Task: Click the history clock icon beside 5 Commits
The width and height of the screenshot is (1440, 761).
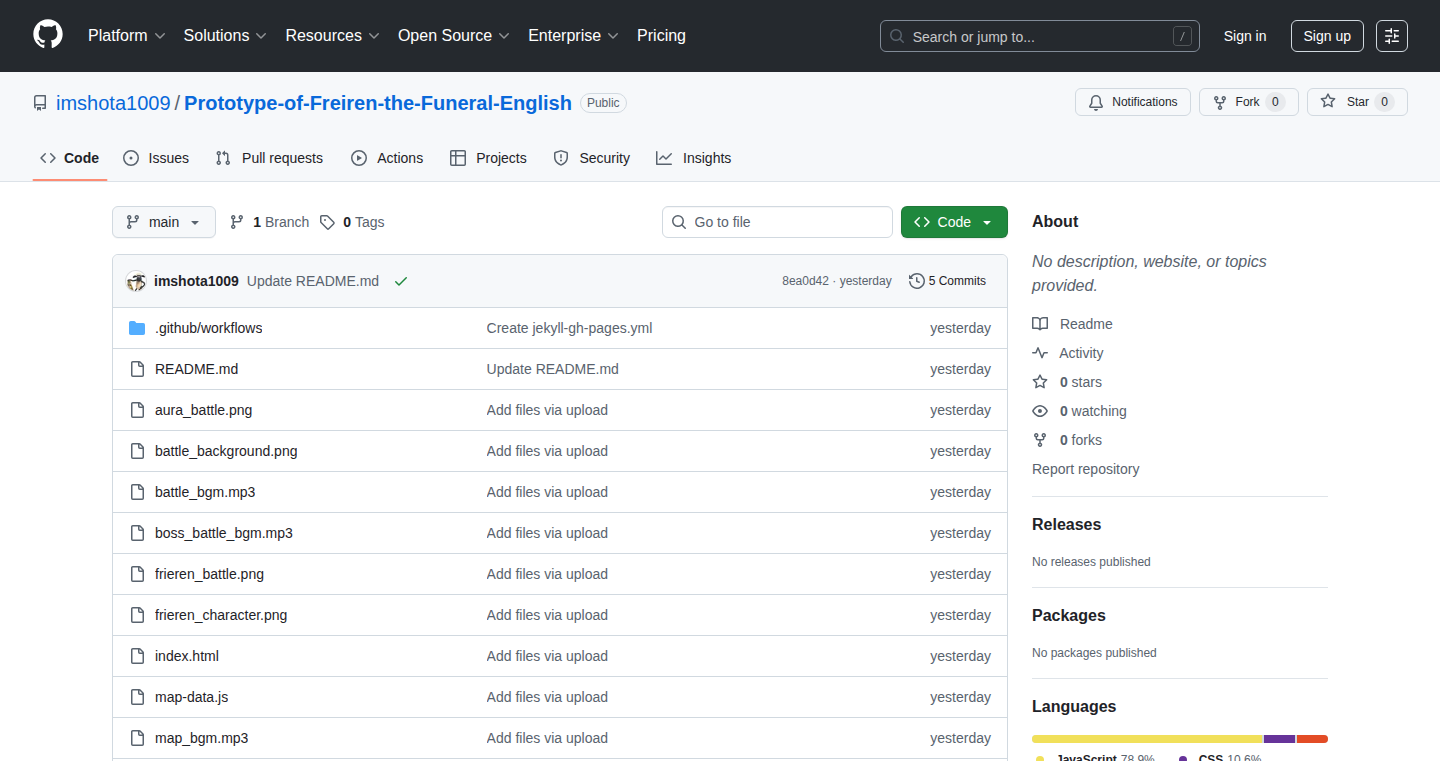Action: [x=916, y=281]
